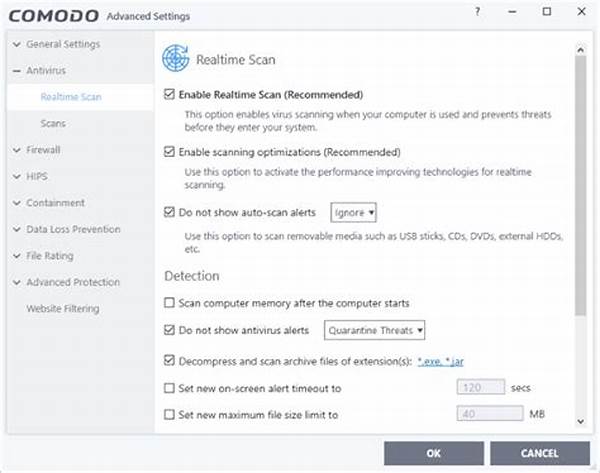Enable Set new maximum file size limit
600x473 pixels.
point(169,414)
